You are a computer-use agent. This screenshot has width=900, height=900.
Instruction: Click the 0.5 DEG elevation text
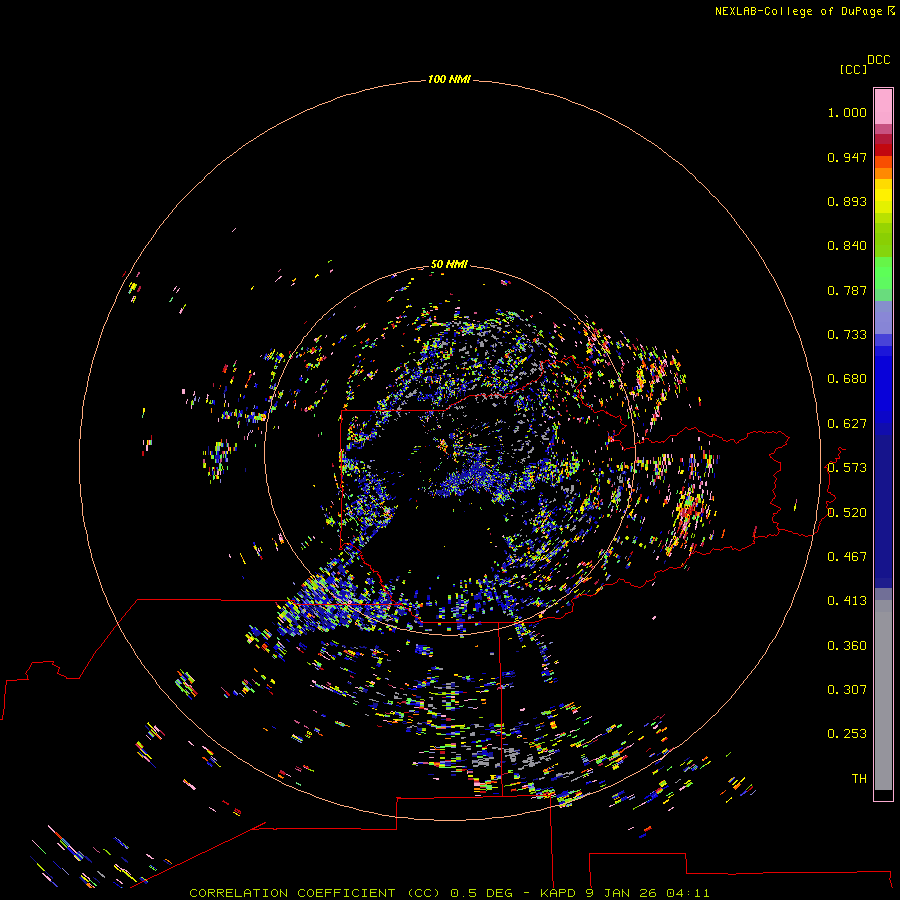pyautogui.click(x=481, y=893)
